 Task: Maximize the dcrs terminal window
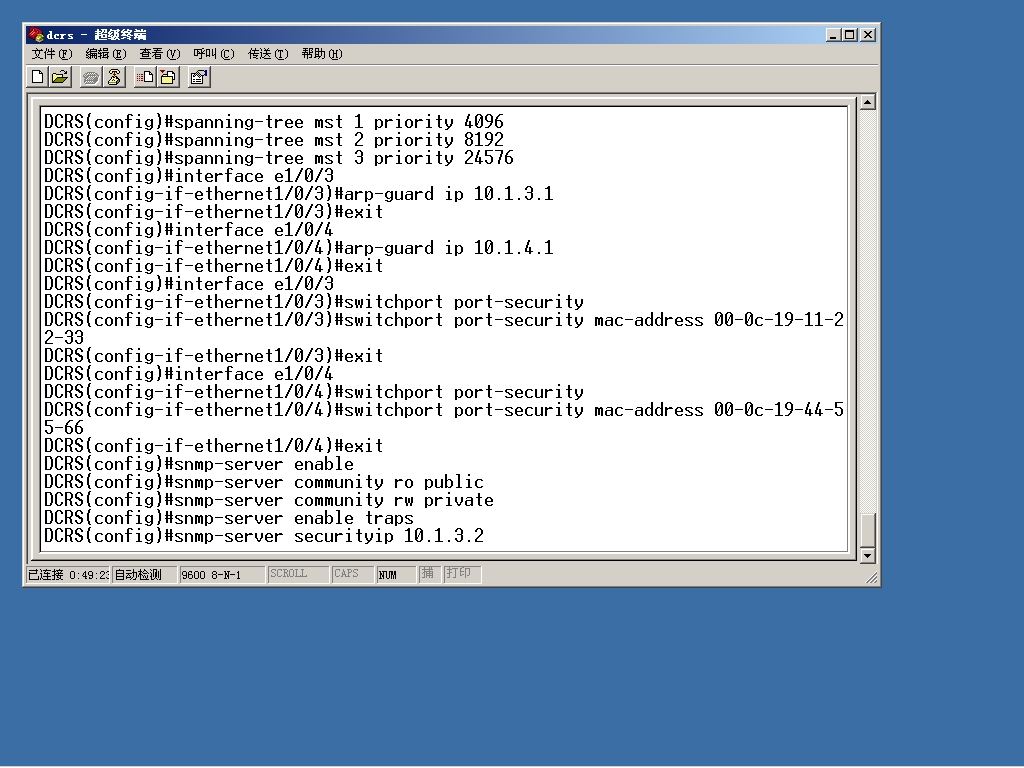pos(850,35)
